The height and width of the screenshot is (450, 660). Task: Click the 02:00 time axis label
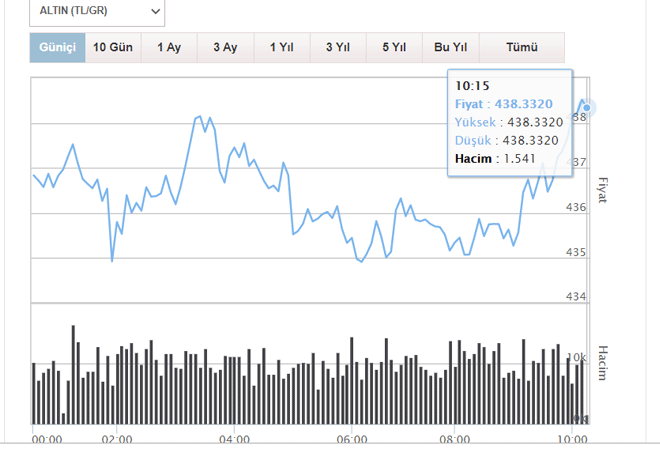[117, 439]
